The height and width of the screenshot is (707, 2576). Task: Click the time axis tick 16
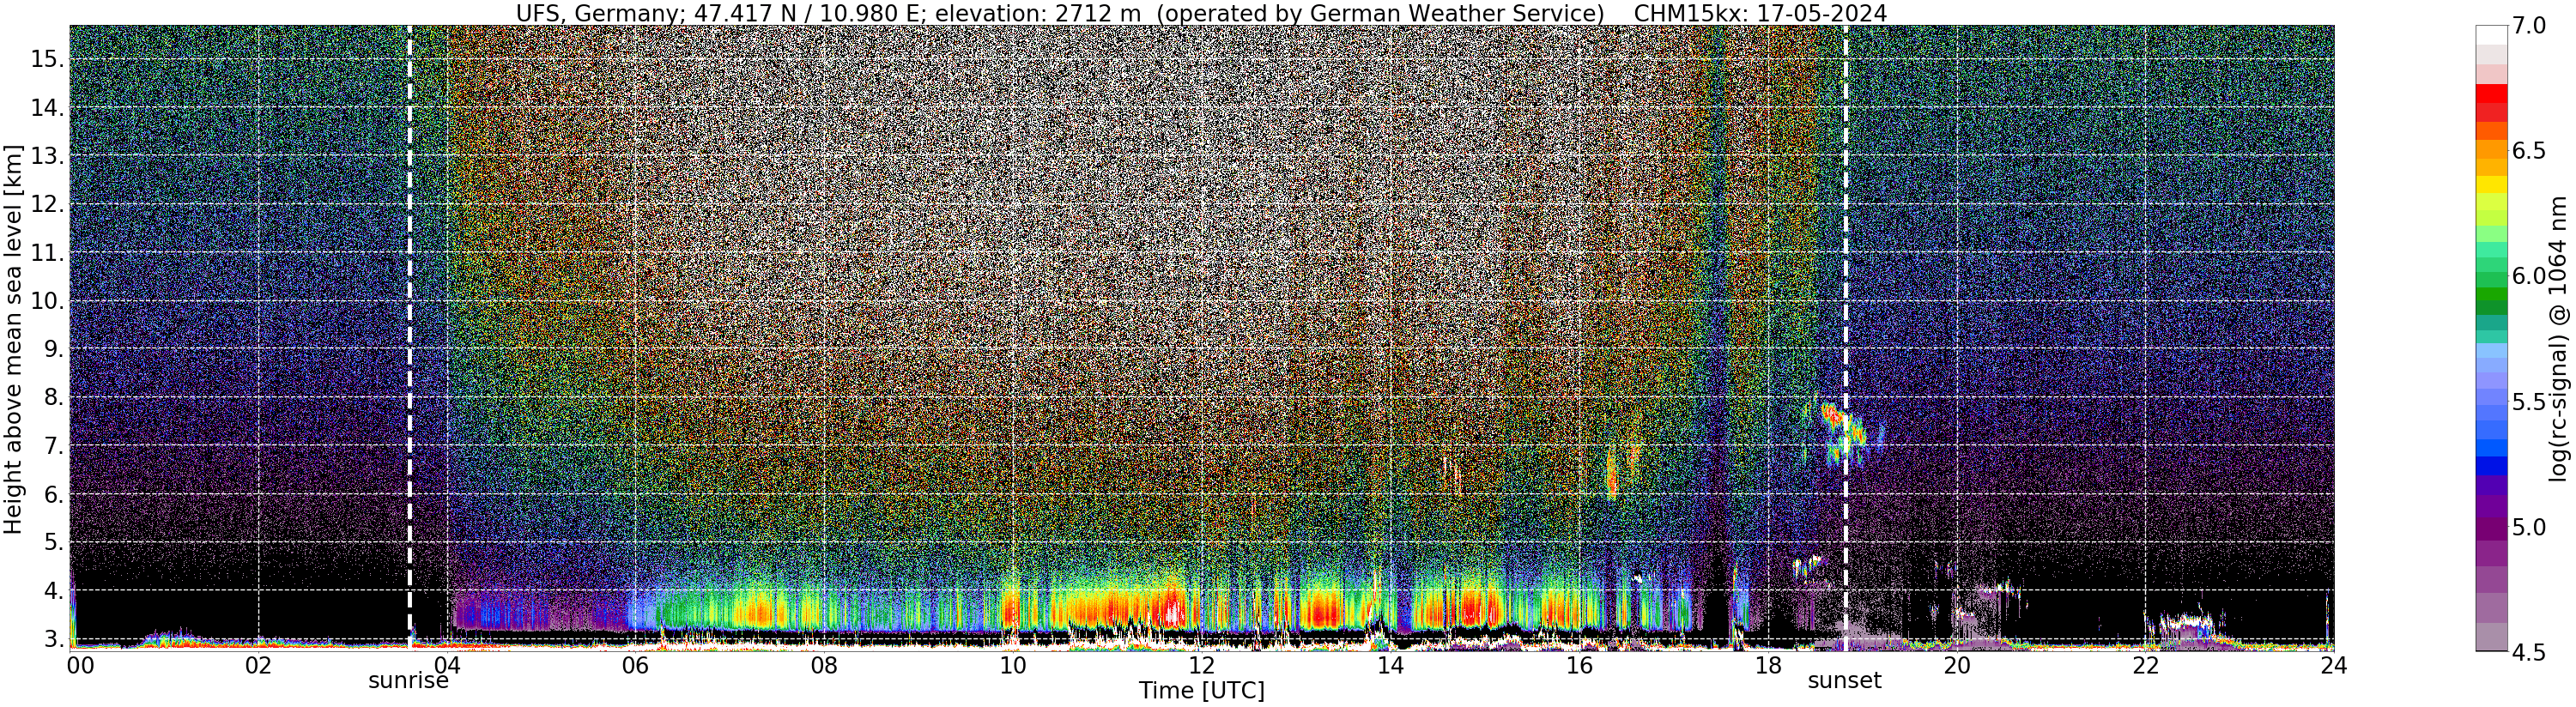pyautogui.click(x=1579, y=665)
